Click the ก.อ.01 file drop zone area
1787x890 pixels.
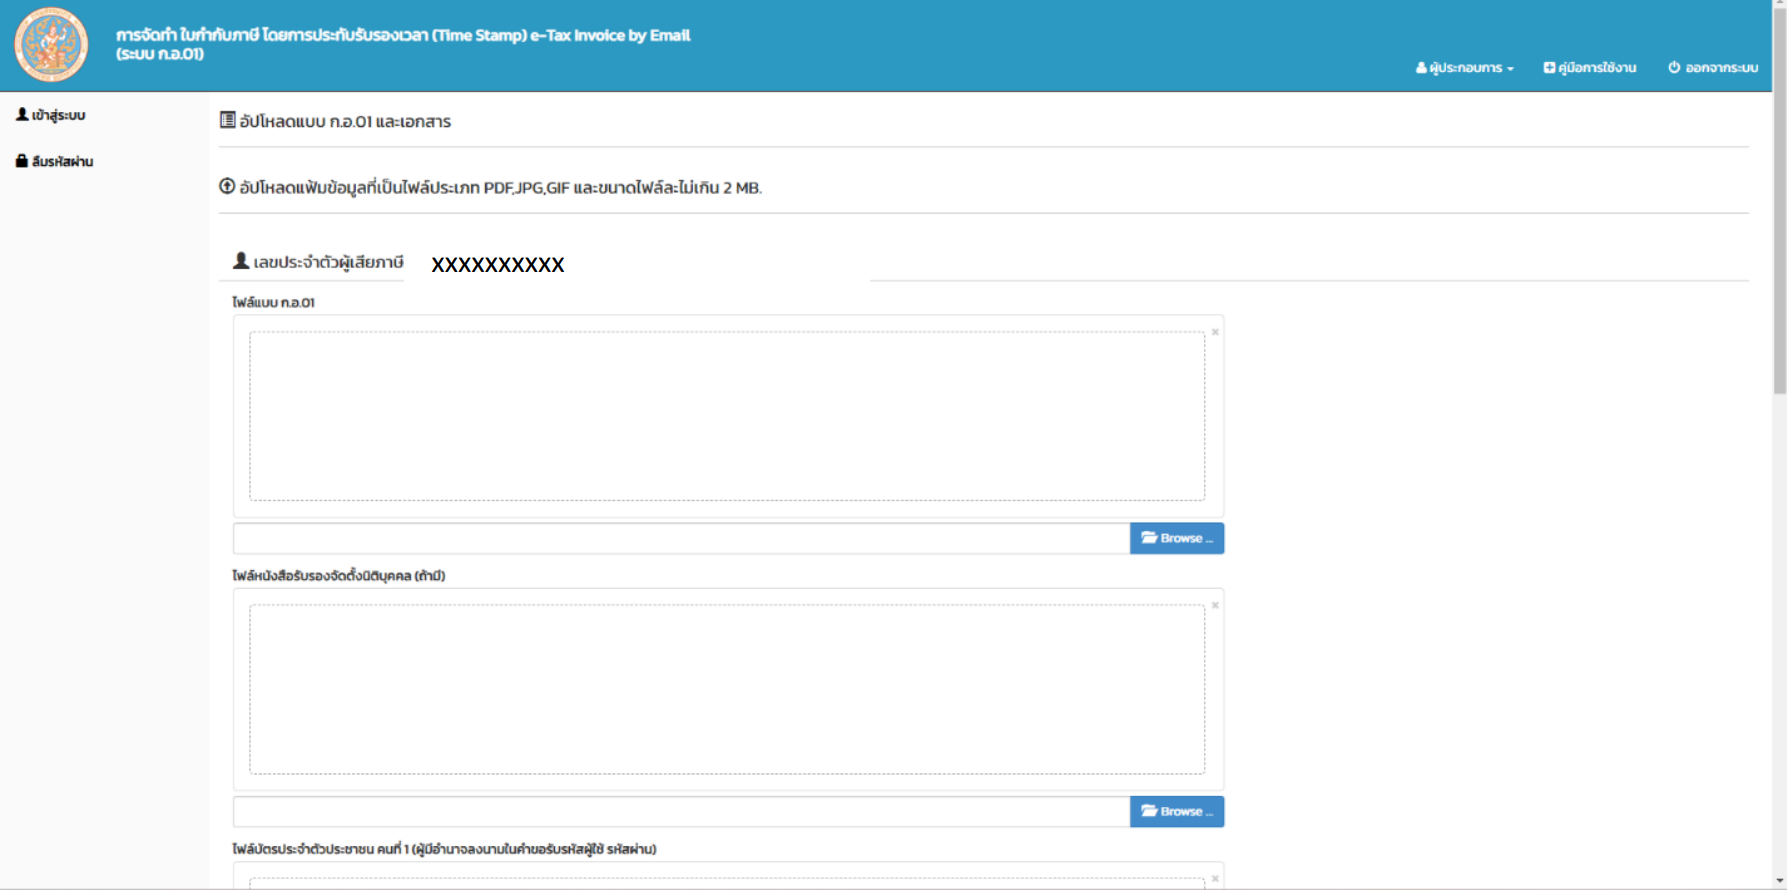pos(727,416)
